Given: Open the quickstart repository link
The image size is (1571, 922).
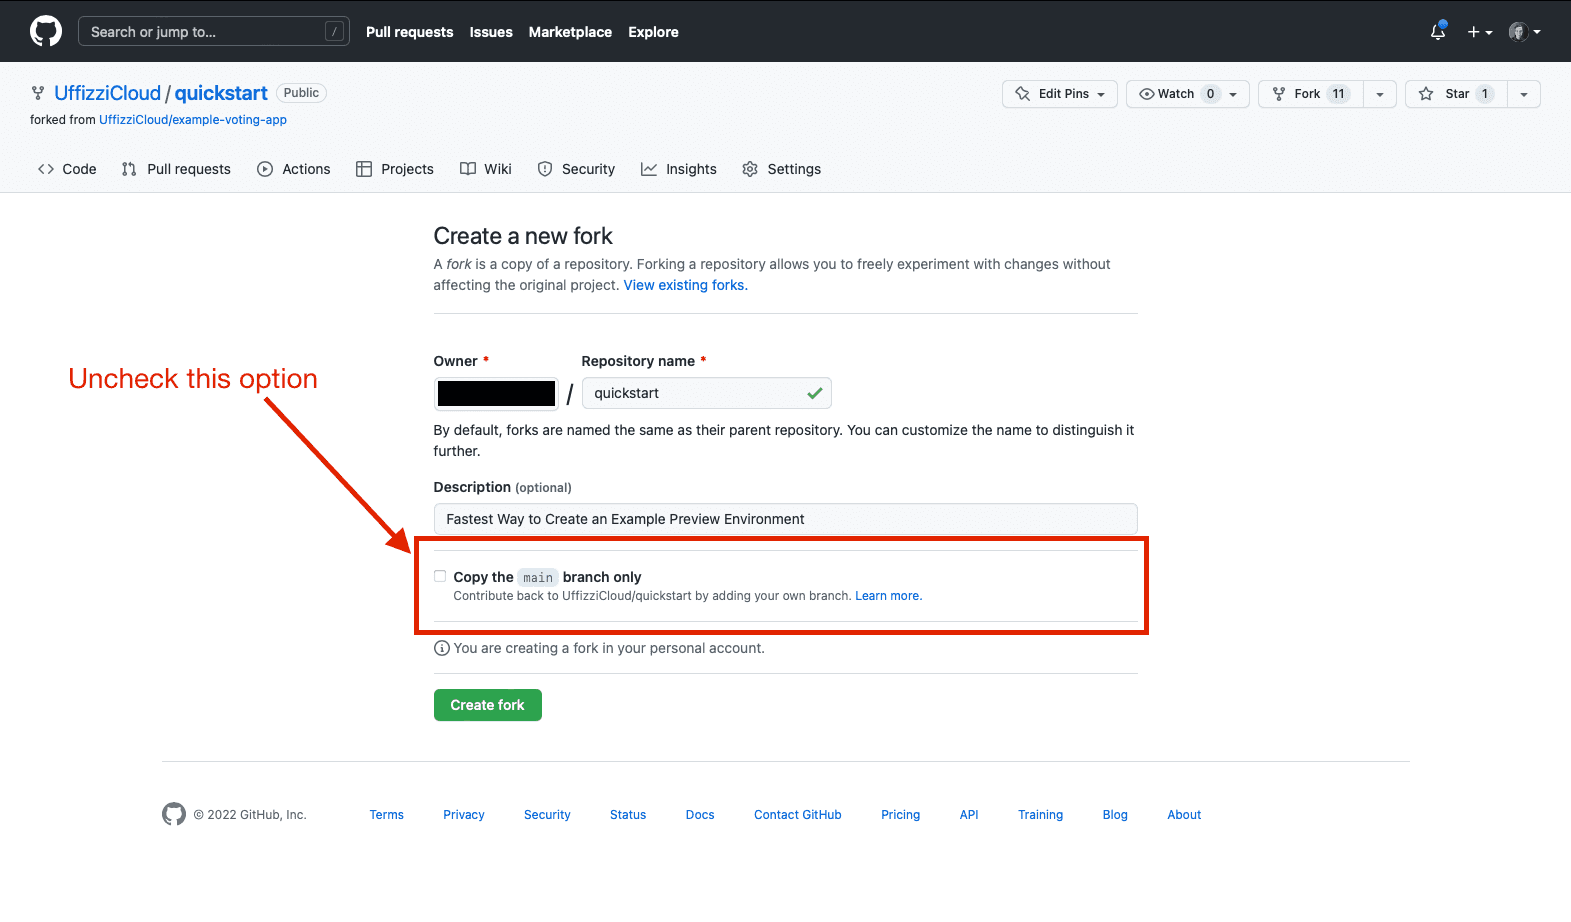Looking at the screenshot, I should point(221,93).
